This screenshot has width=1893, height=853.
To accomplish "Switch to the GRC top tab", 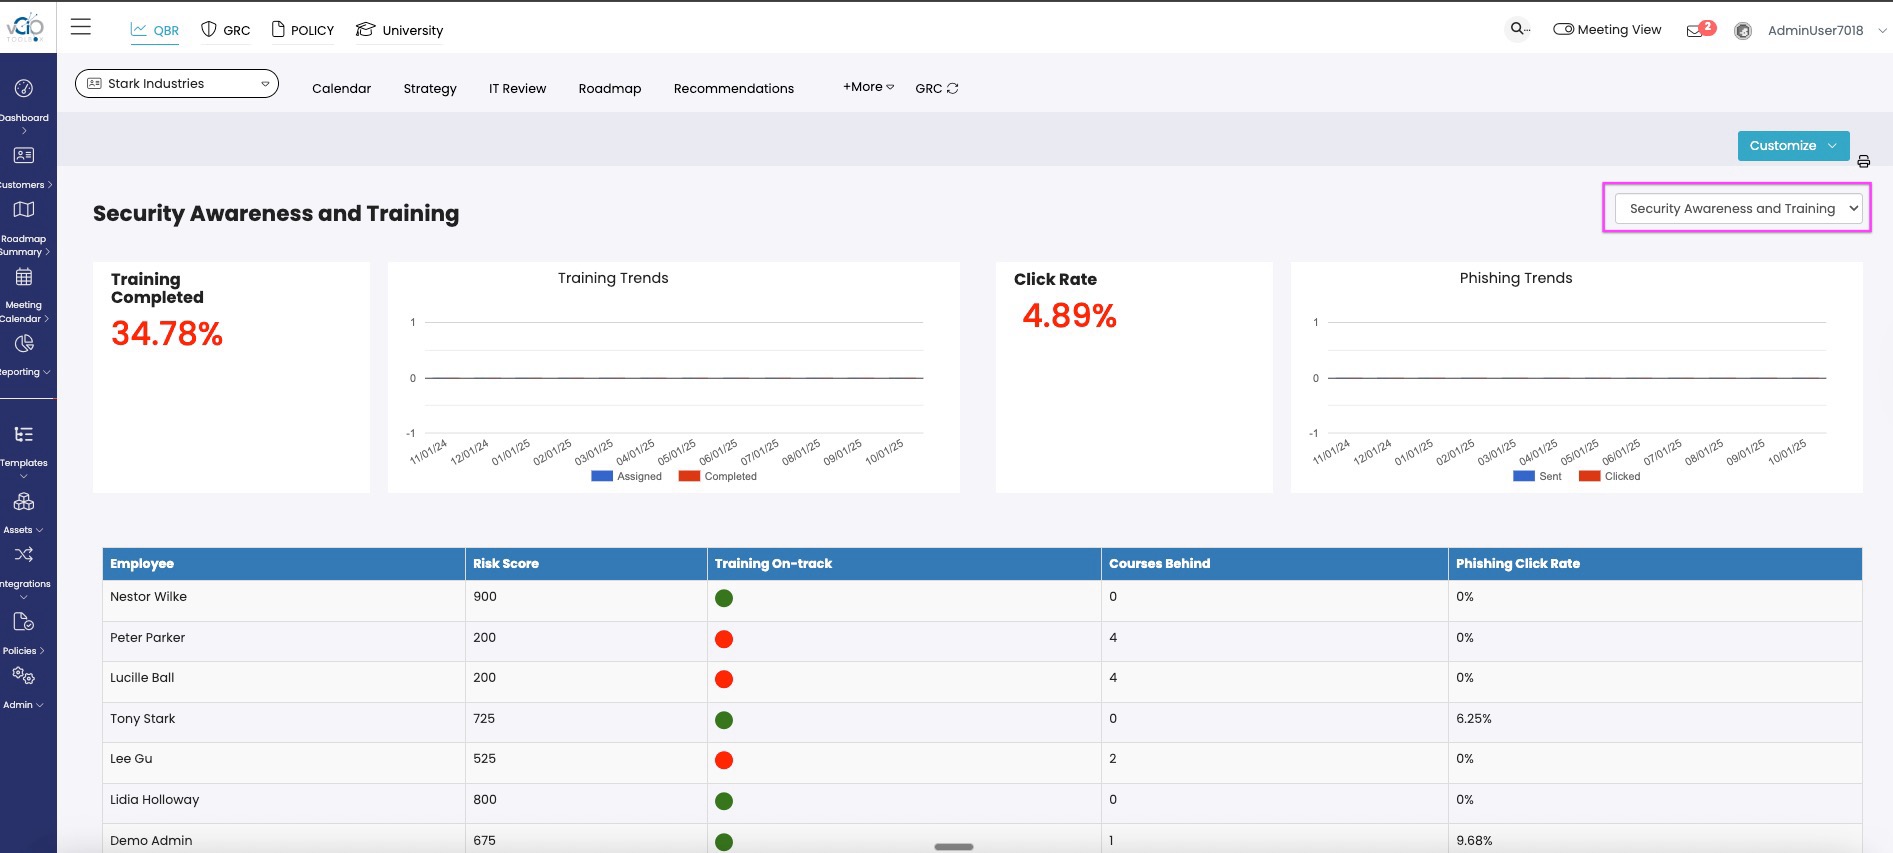I will point(225,30).
